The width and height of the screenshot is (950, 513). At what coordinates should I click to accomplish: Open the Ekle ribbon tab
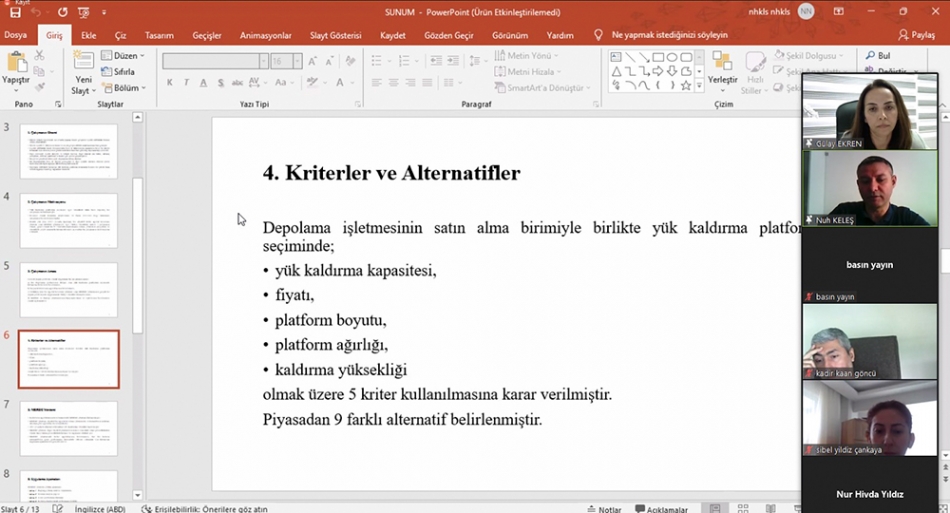(89, 35)
